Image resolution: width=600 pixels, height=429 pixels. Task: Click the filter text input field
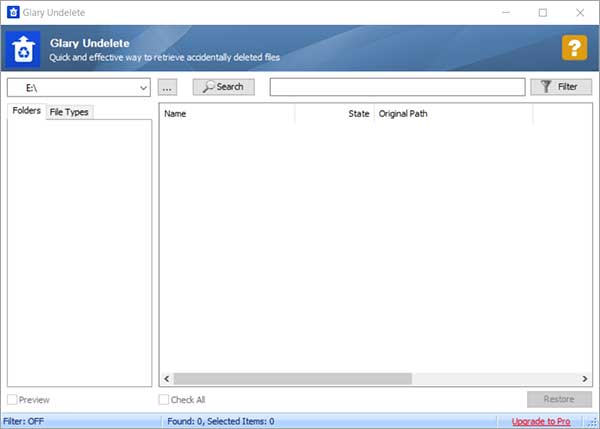pos(397,87)
